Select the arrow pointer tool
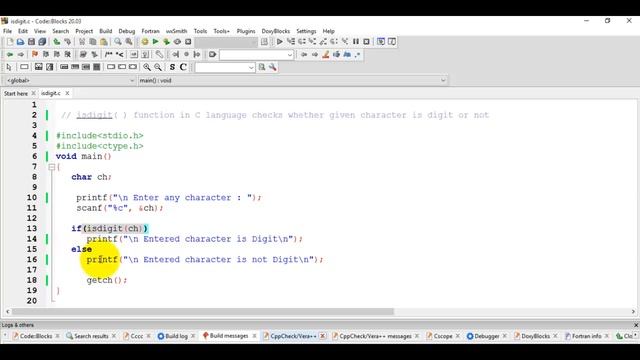The width and height of the screenshot is (640, 360). 9,67
